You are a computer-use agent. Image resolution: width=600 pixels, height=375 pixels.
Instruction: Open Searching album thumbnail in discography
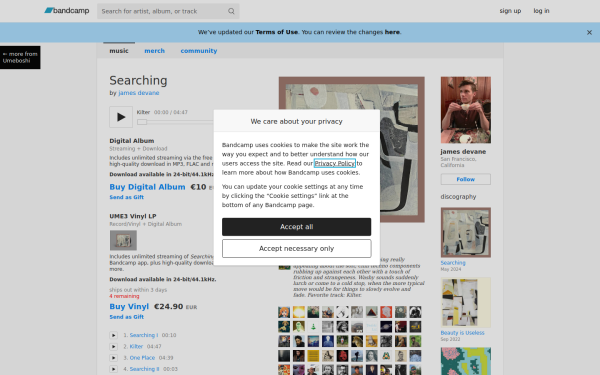(466, 232)
